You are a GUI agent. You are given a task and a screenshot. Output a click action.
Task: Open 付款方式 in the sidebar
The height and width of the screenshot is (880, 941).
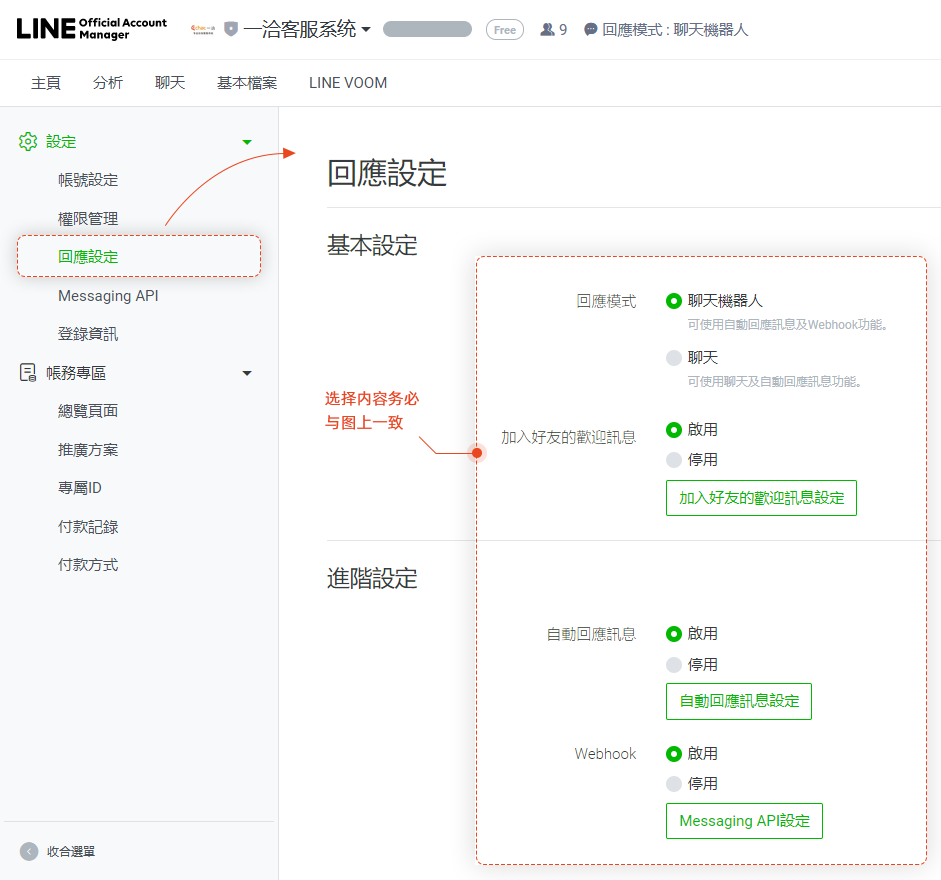point(88,565)
